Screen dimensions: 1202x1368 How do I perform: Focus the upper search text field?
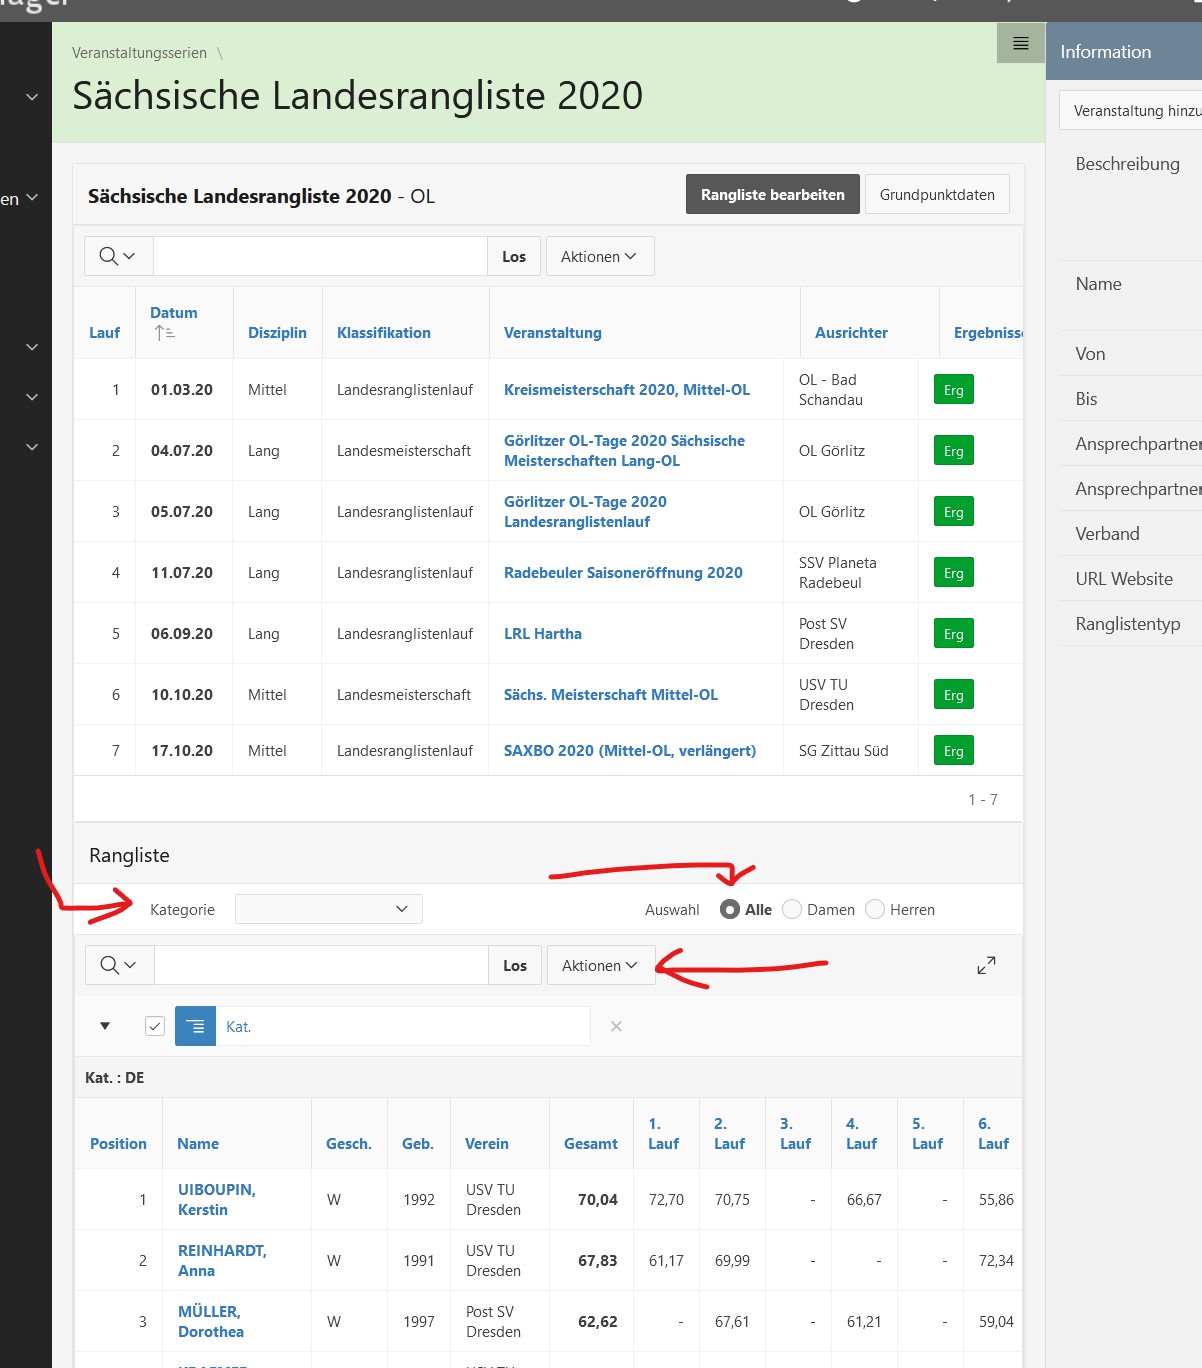(320, 257)
